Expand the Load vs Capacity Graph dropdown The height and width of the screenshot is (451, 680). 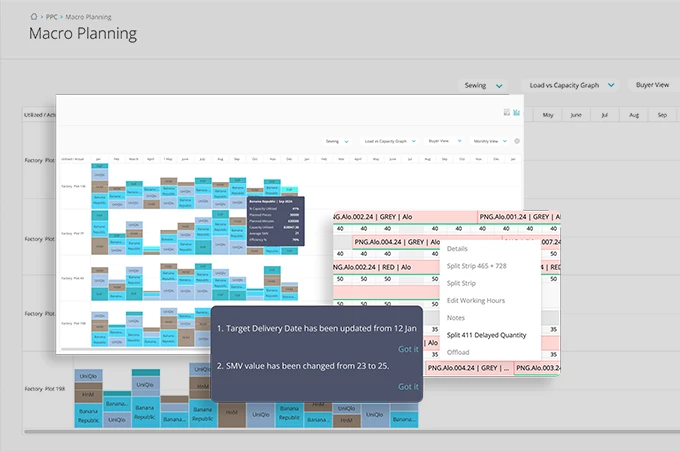click(571, 86)
